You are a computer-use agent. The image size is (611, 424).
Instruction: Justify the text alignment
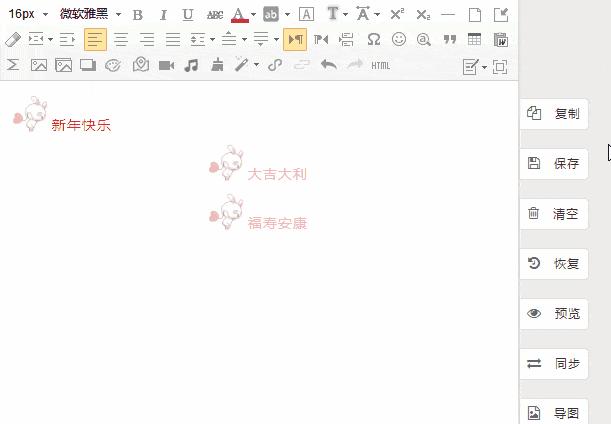173,39
